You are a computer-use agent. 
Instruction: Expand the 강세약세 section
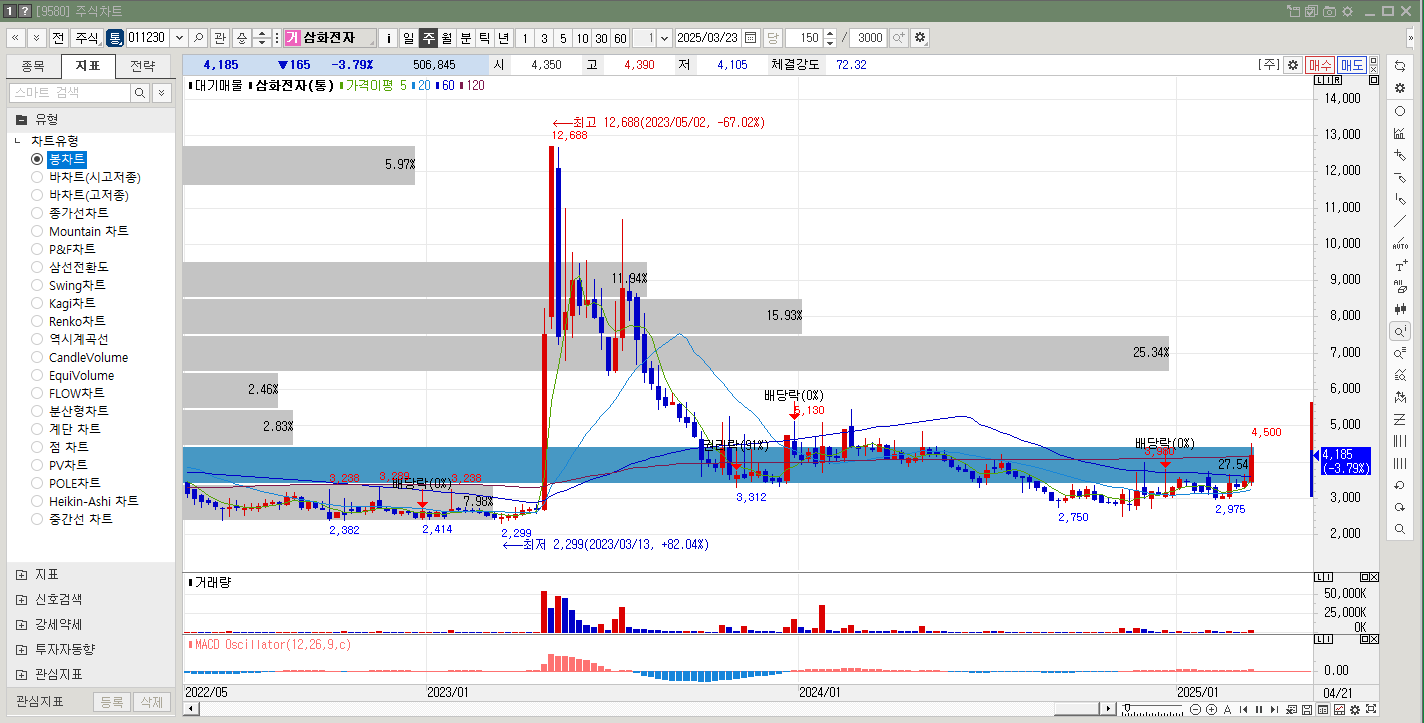click(x=22, y=624)
